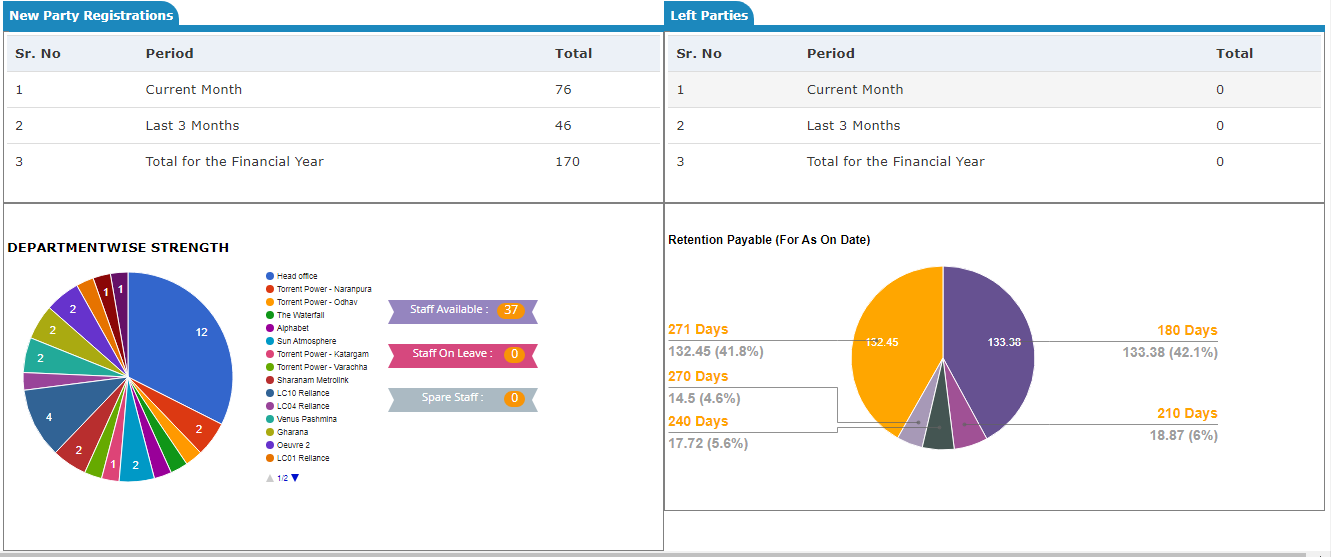Click the Alphabet legend marker
The width and height of the screenshot is (1331, 557).
[x=270, y=328]
